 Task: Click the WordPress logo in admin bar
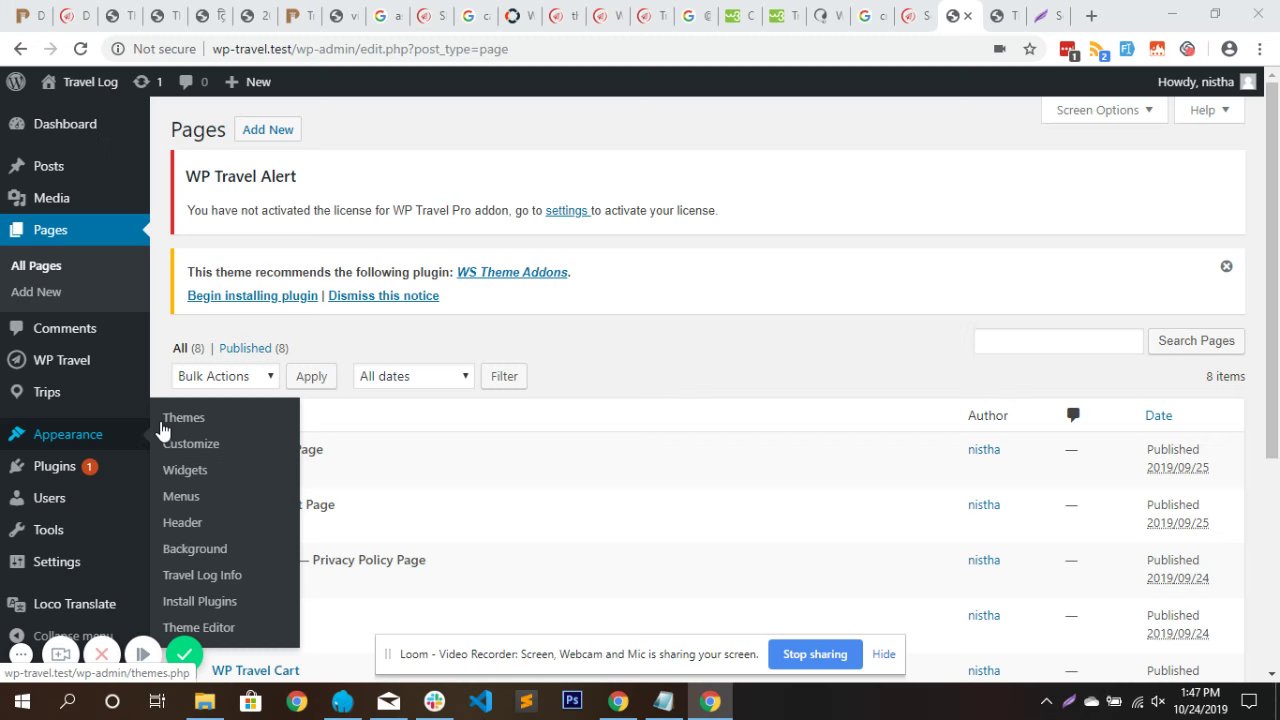pyautogui.click(x=15, y=82)
